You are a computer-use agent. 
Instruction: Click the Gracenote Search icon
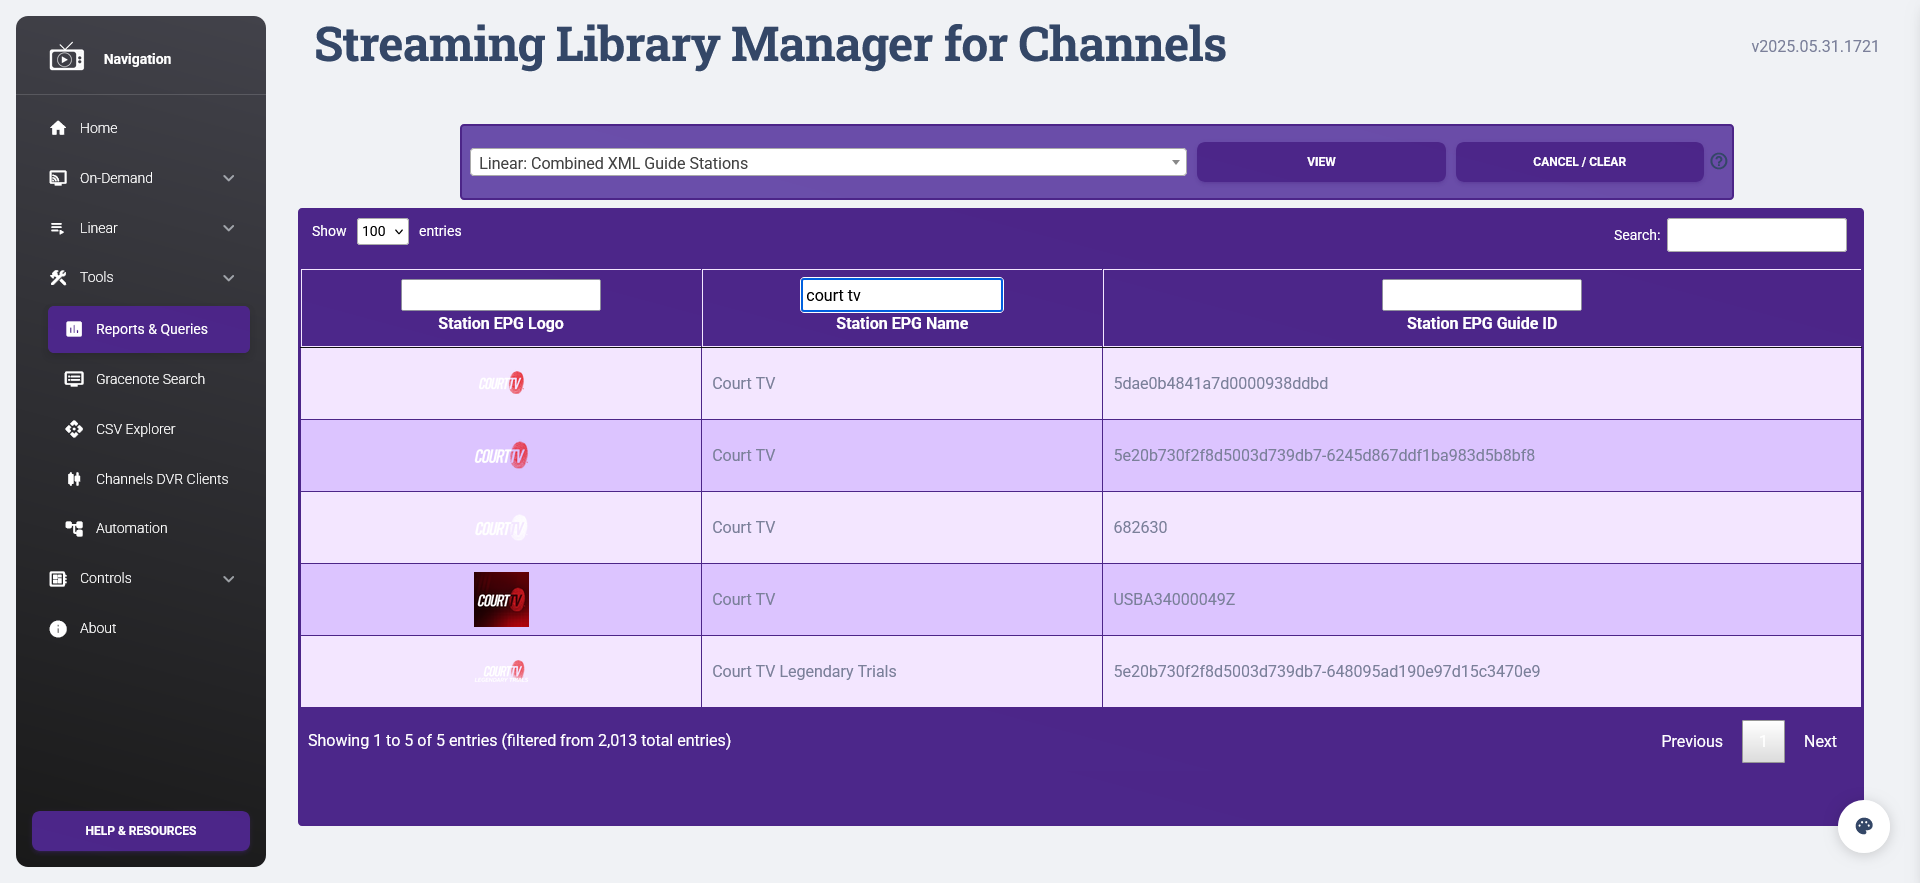(x=74, y=379)
